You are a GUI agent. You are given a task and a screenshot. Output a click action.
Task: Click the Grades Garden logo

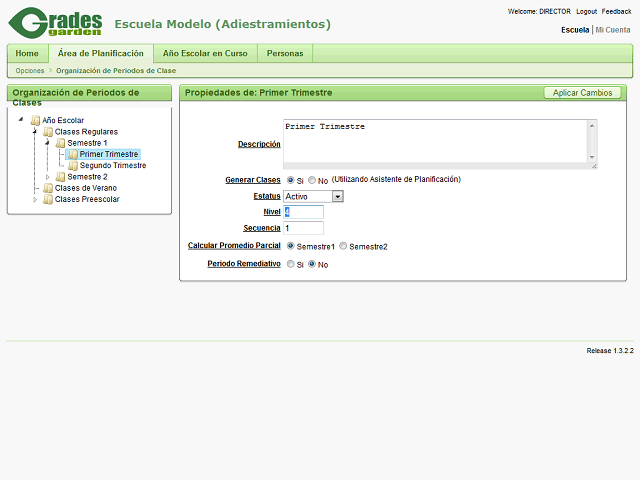[56, 23]
